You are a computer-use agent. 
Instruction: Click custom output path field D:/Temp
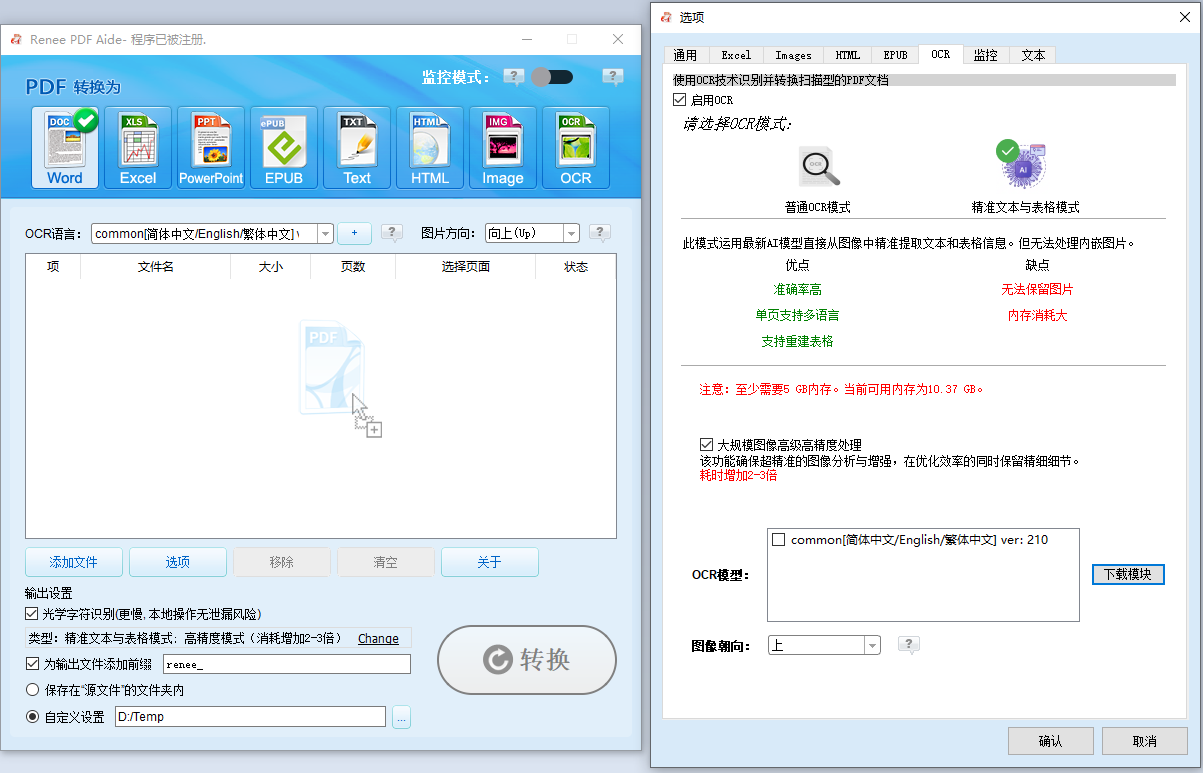pos(250,717)
